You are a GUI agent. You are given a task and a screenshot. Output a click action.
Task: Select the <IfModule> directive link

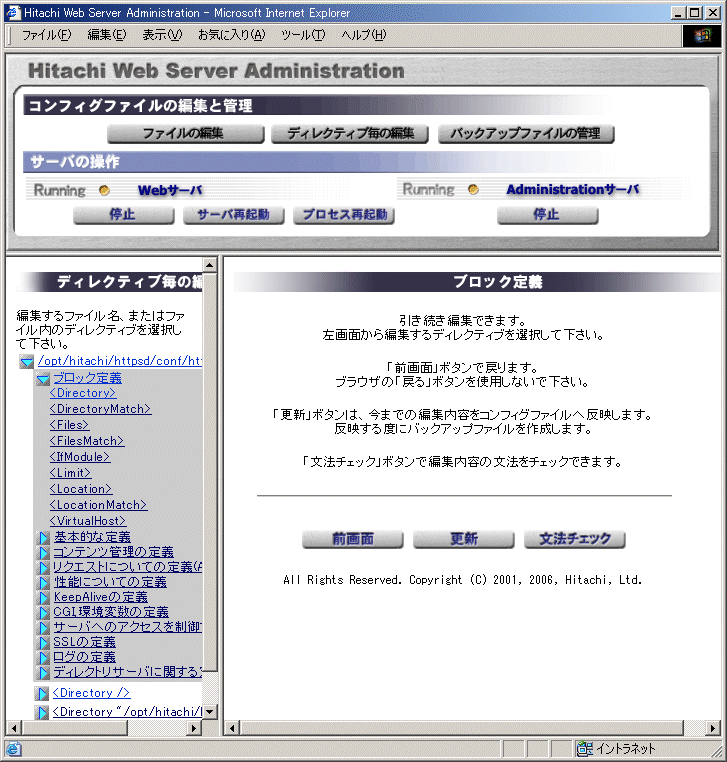(80, 457)
